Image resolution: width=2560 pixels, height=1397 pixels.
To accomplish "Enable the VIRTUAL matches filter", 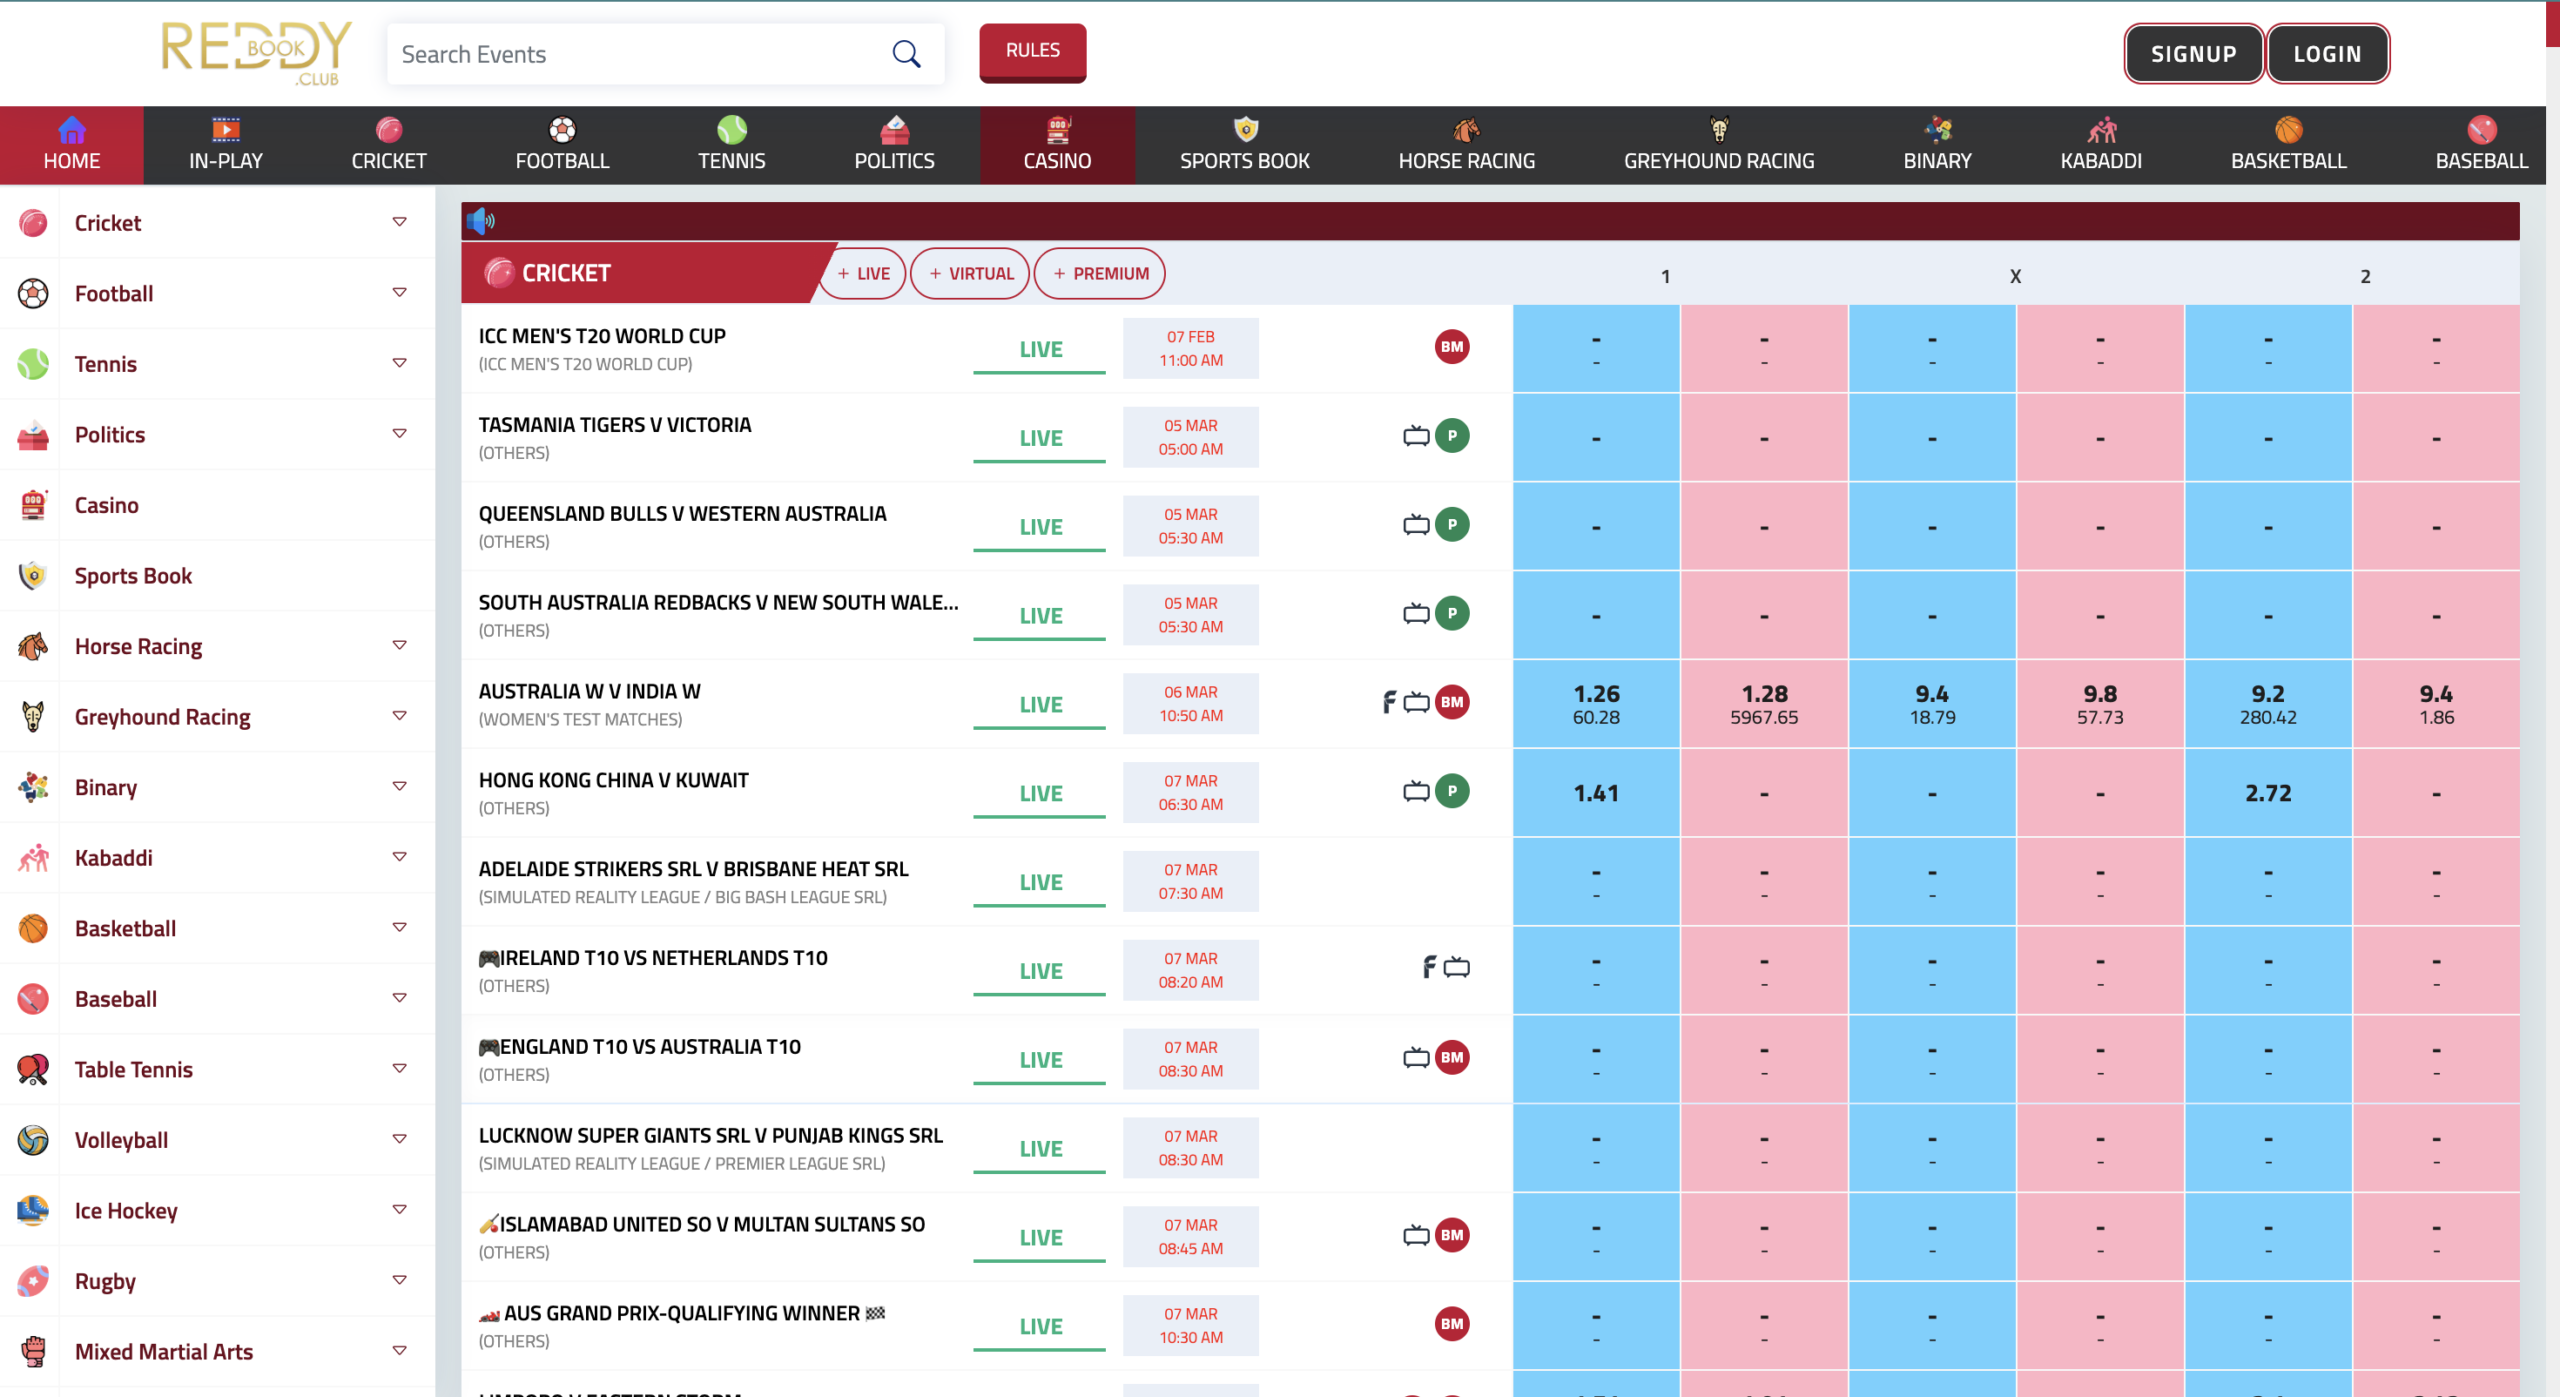I will (x=969, y=273).
